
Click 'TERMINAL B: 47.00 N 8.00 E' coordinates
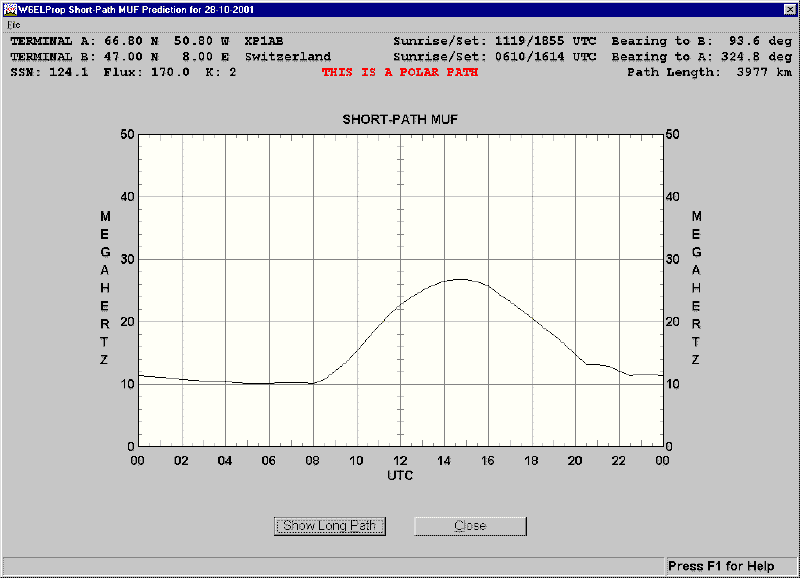coord(120,57)
